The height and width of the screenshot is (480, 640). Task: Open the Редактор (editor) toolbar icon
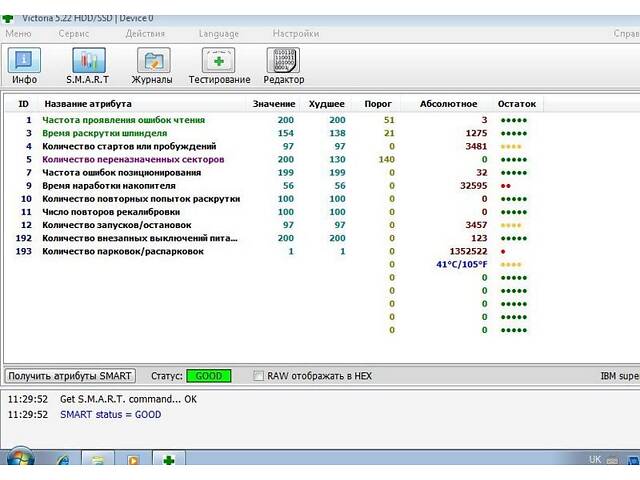[x=283, y=65]
